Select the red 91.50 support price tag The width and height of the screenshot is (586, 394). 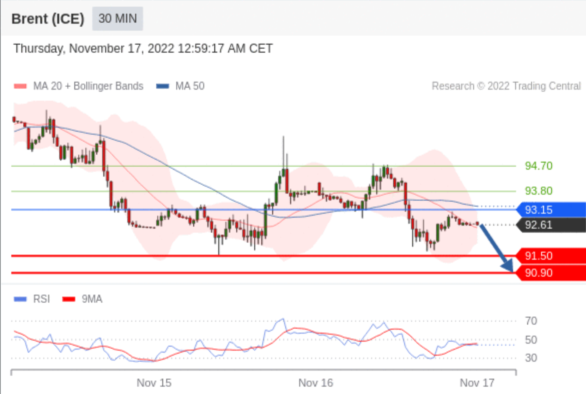point(551,256)
